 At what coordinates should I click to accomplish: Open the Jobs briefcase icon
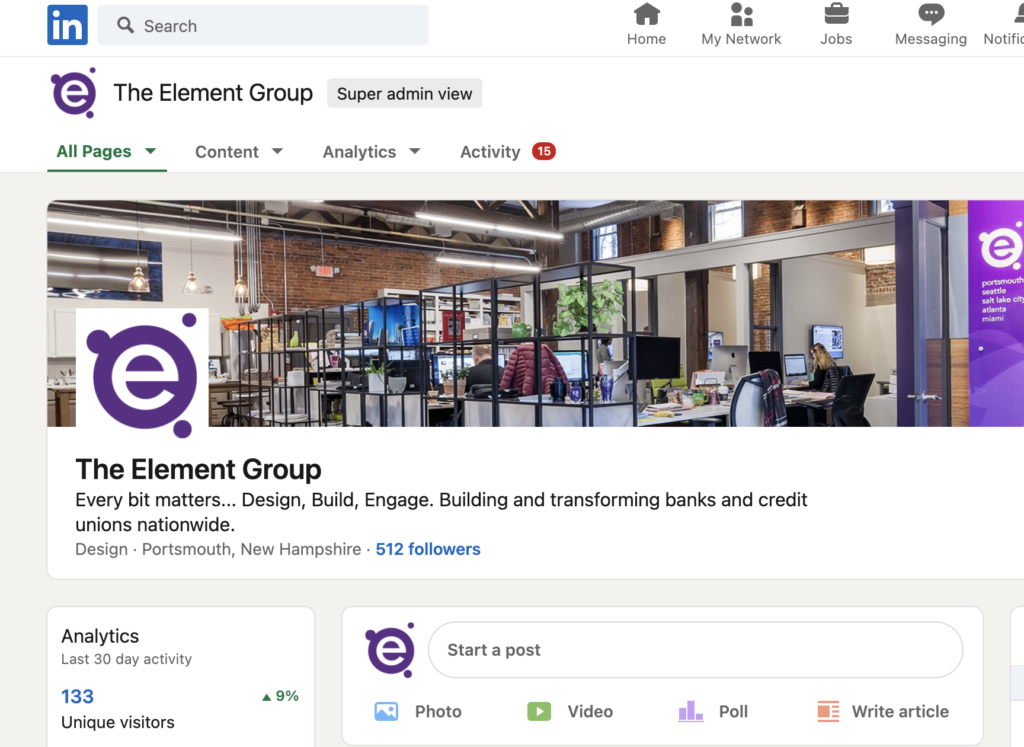pos(836,14)
